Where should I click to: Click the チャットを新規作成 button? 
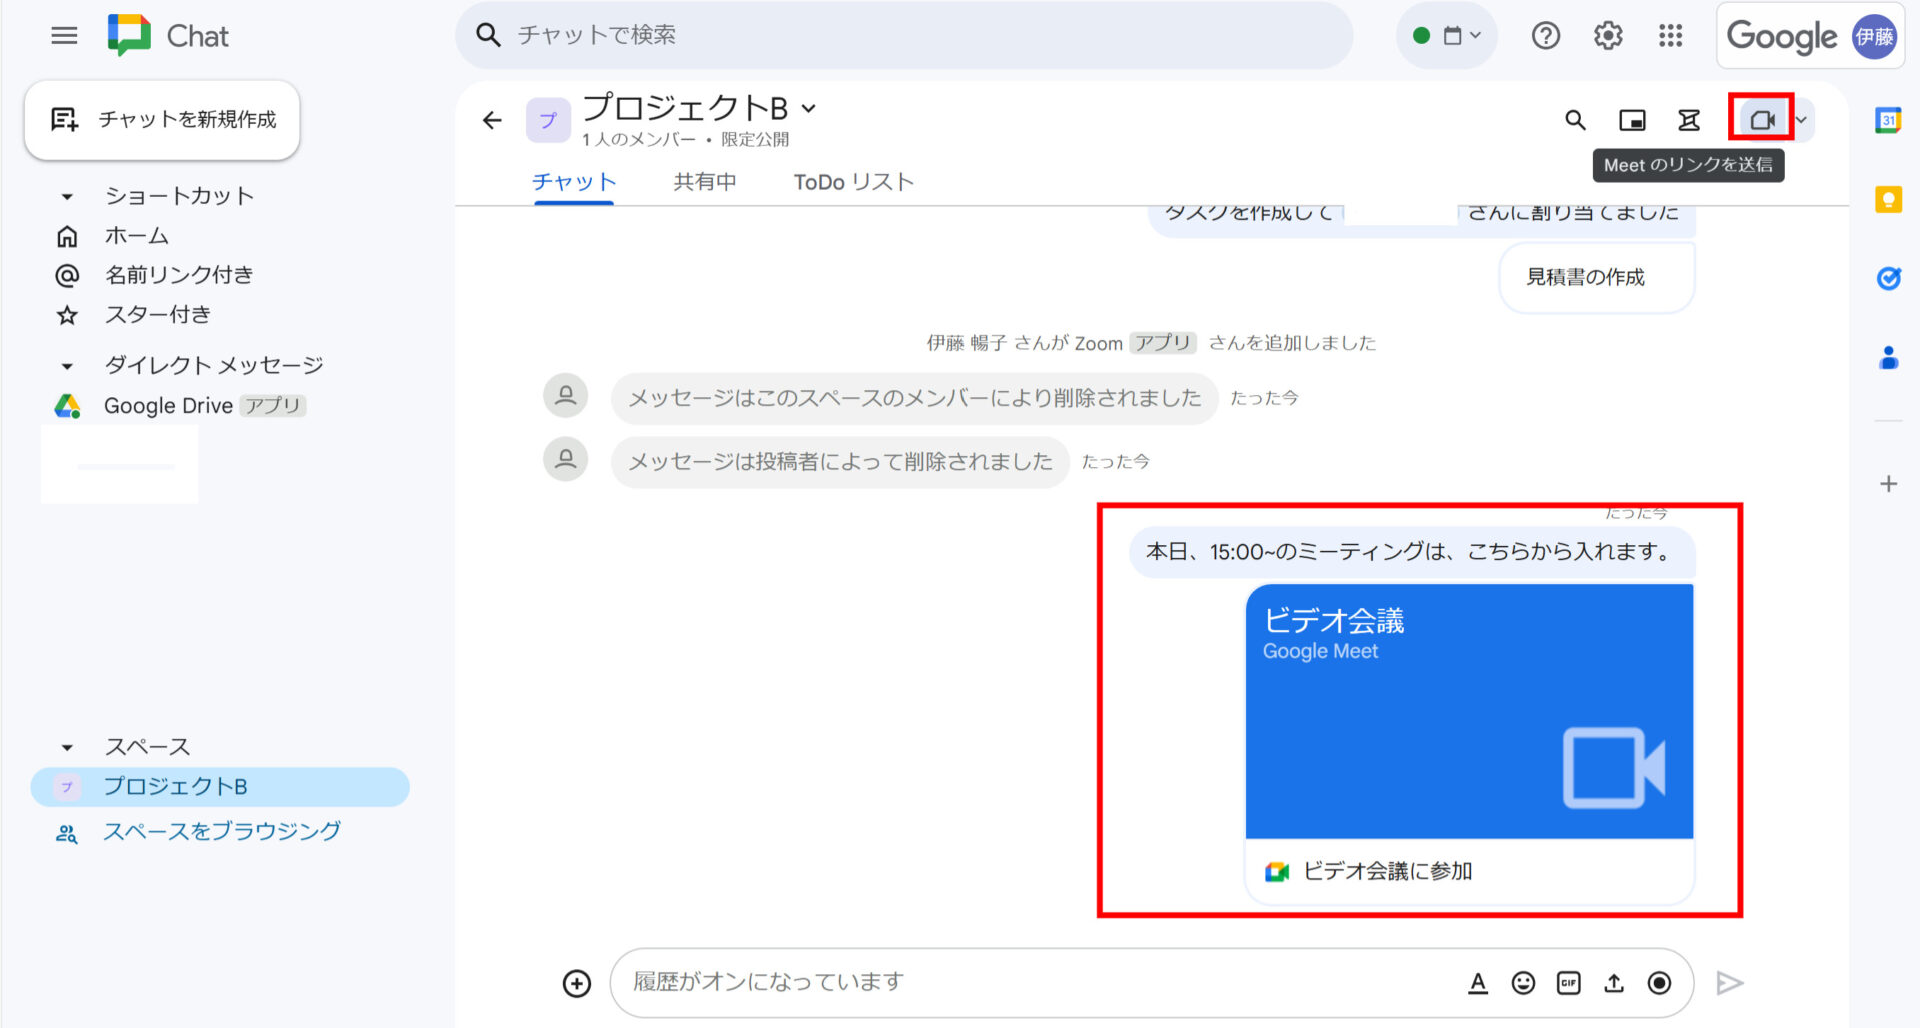click(162, 120)
